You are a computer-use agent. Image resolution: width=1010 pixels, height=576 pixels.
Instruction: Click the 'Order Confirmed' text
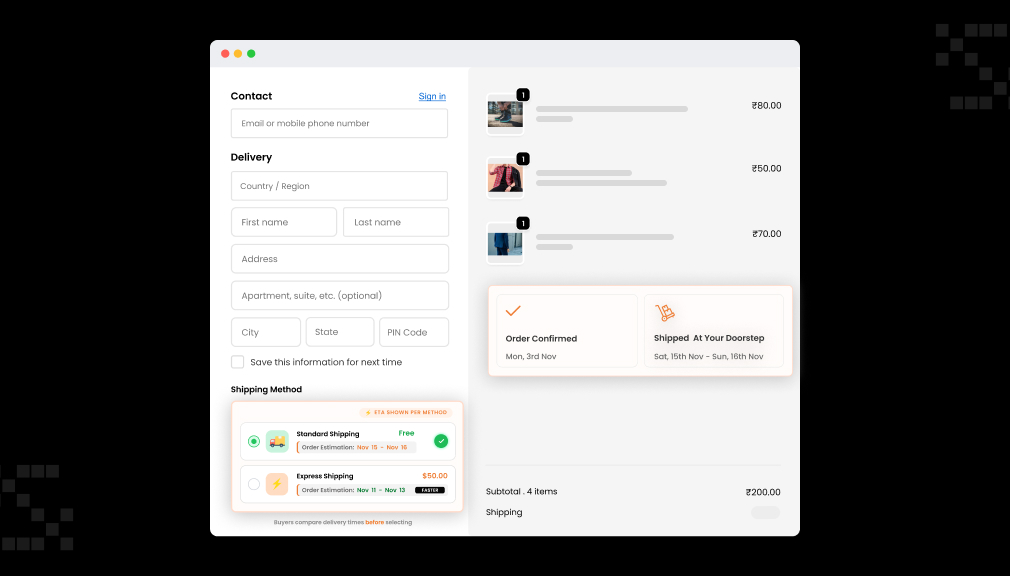point(541,338)
